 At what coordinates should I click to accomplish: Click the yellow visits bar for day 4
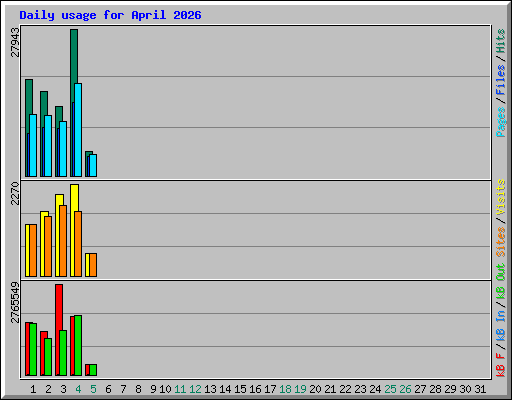tap(74, 198)
